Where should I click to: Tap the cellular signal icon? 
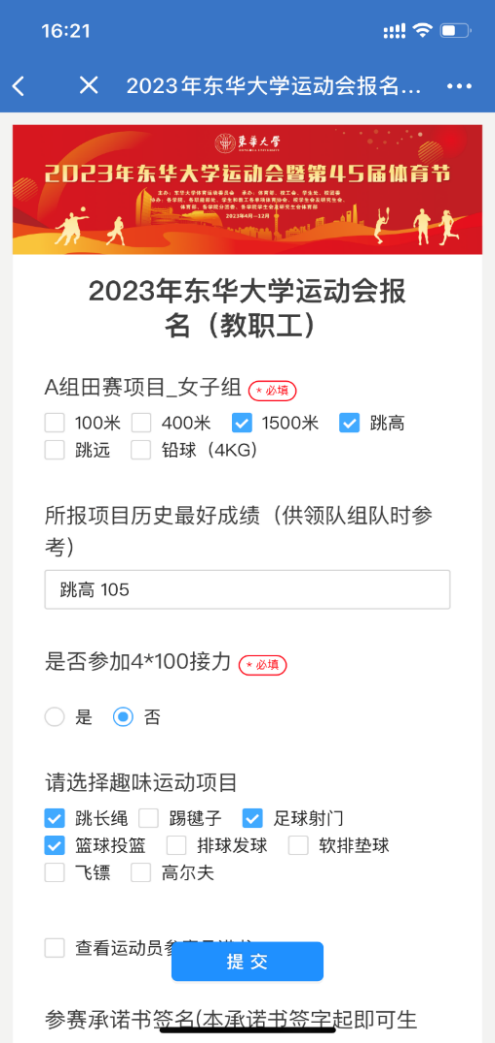coord(395,31)
